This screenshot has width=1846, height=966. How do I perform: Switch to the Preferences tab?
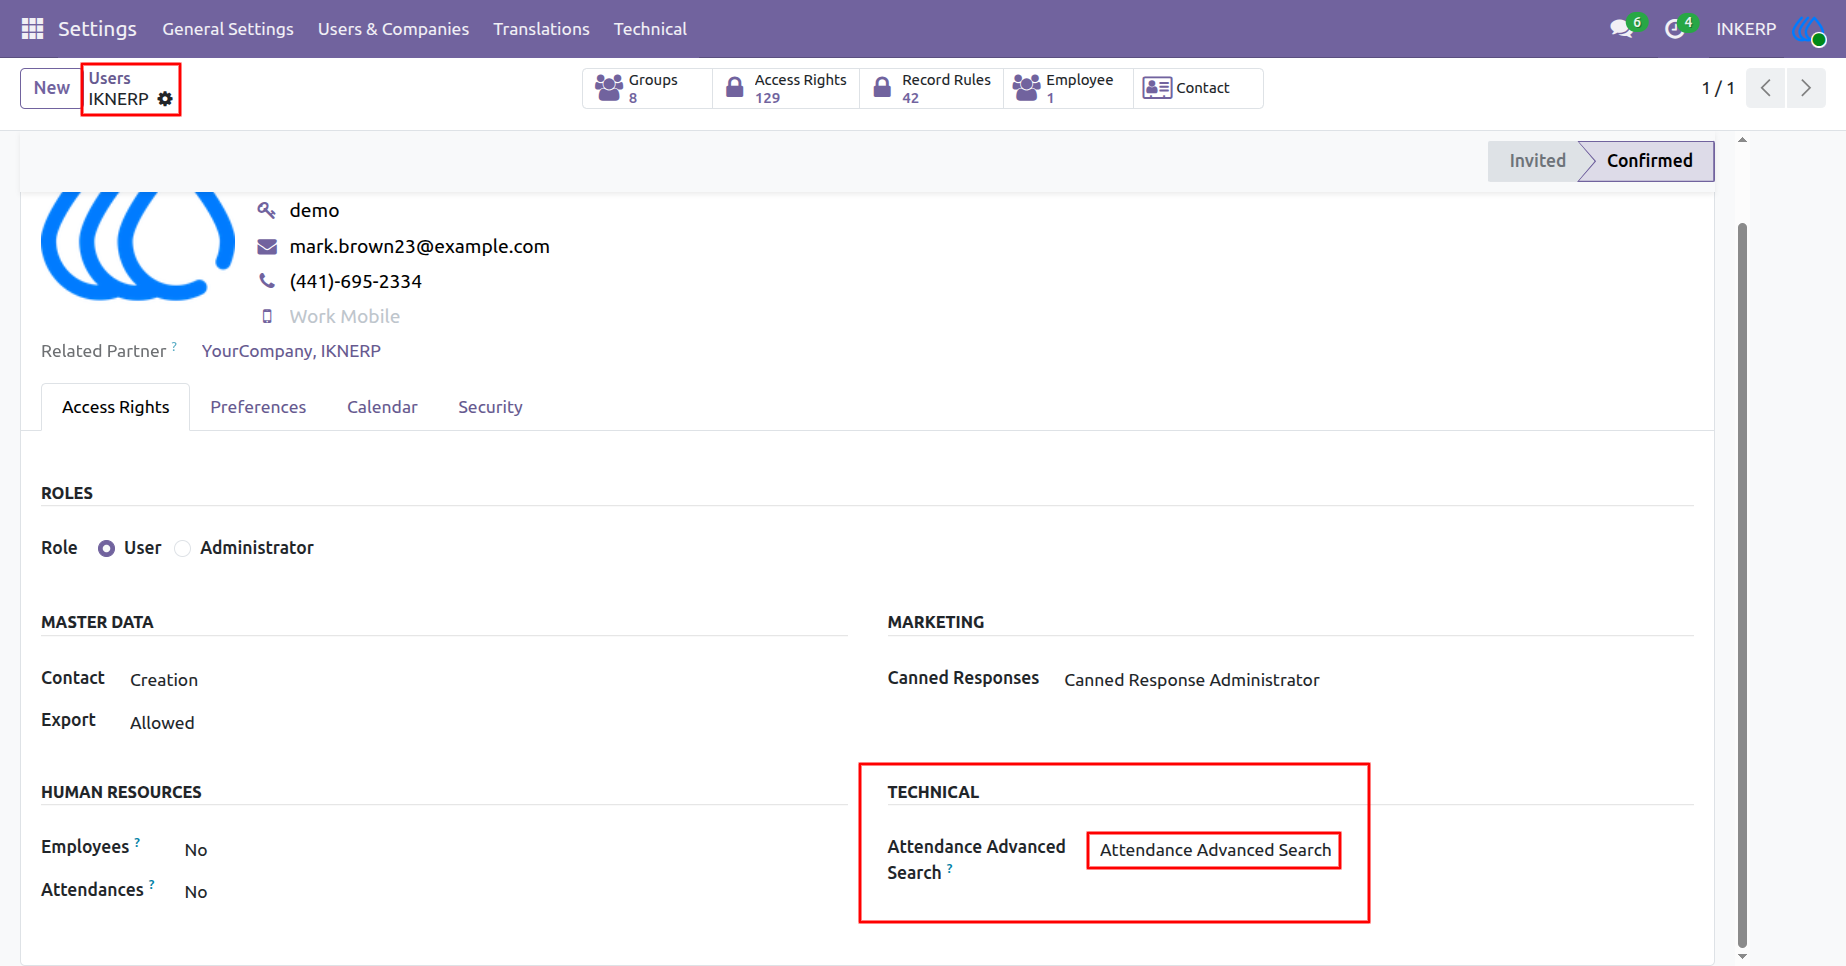[x=258, y=407]
